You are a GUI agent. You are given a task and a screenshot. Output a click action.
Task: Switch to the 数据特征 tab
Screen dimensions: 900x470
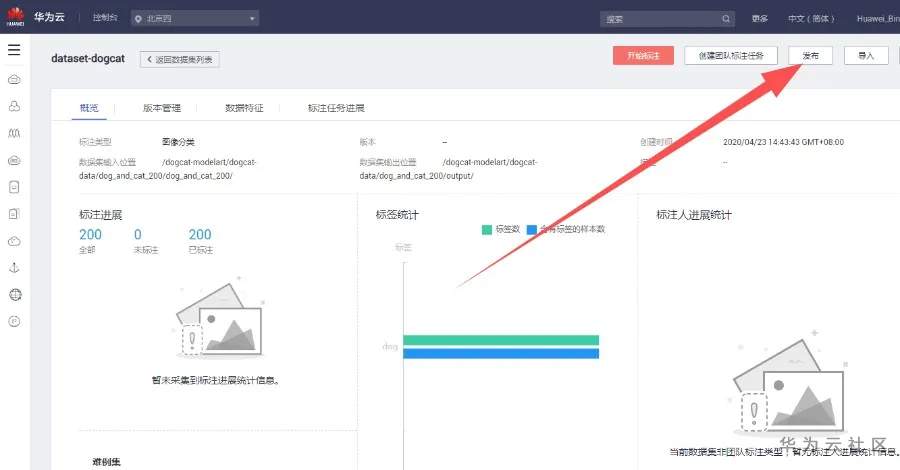click(244, 108)
